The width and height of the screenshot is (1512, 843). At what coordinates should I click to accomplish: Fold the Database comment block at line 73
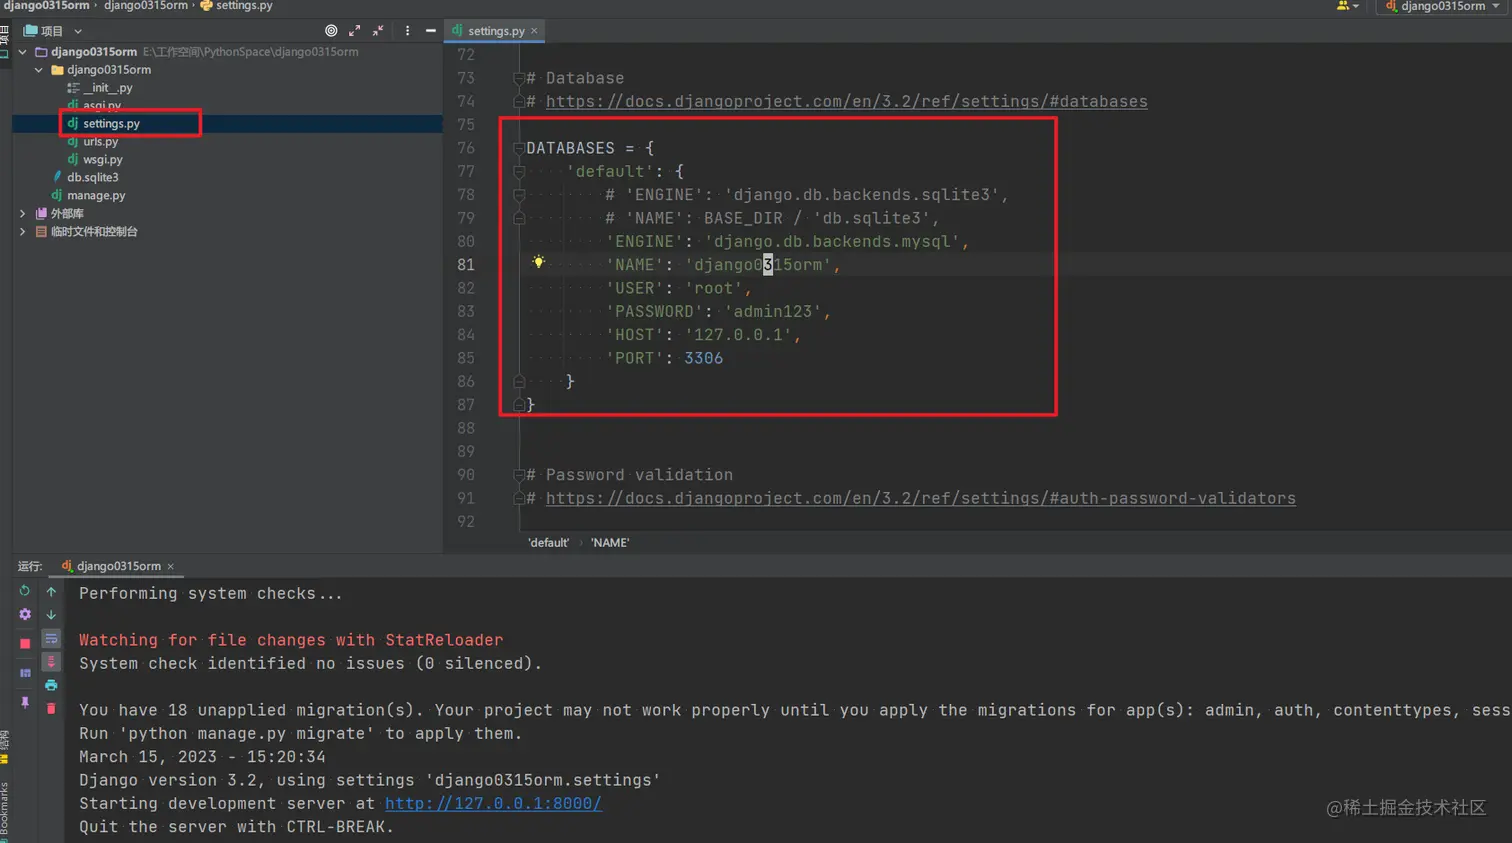click(519, 78)
